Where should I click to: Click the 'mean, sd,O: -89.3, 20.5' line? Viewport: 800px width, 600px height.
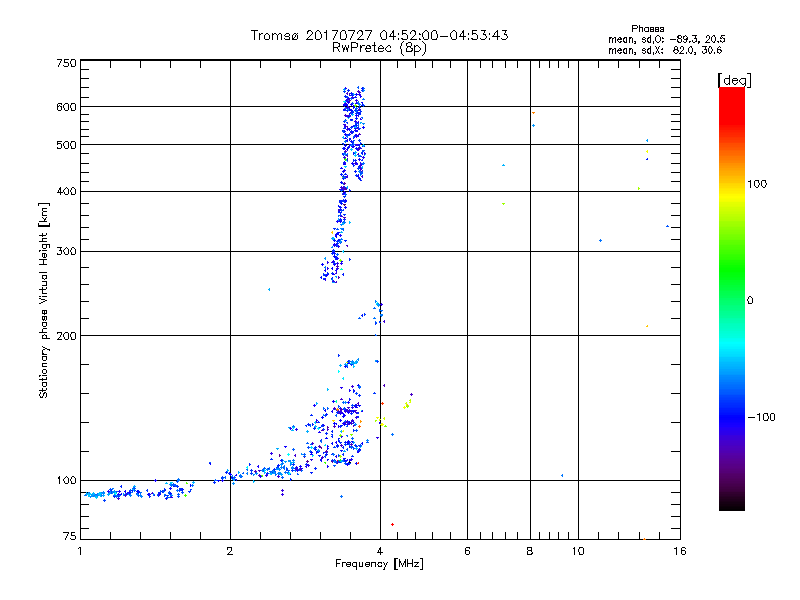click(x=666, y=39)
